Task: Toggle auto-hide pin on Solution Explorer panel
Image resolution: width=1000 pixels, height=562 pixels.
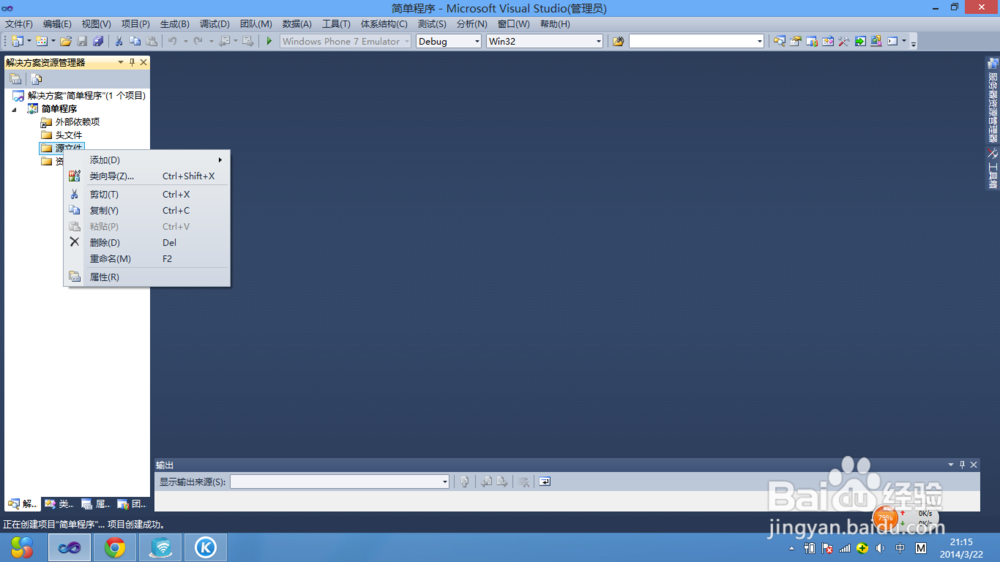Action: (x=132, y=63)
